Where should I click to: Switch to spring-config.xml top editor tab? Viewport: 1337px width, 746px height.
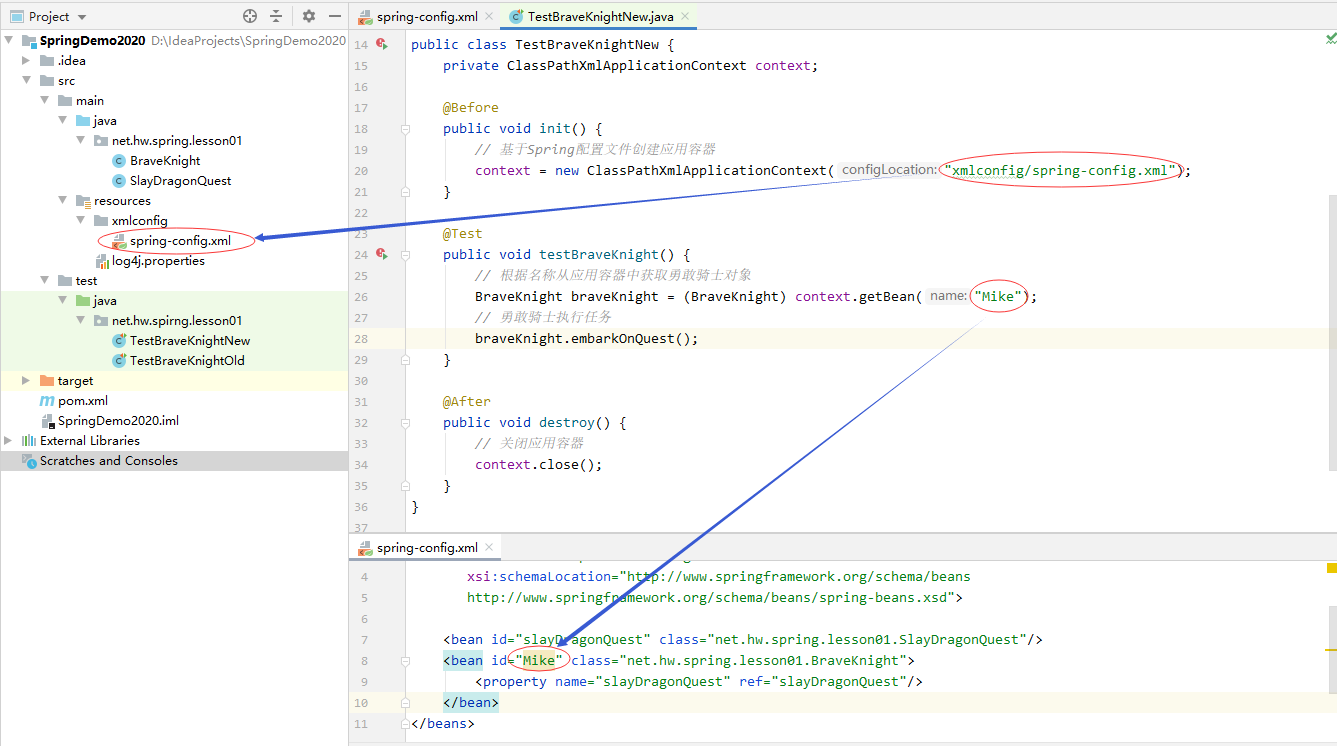click(427, 17)
